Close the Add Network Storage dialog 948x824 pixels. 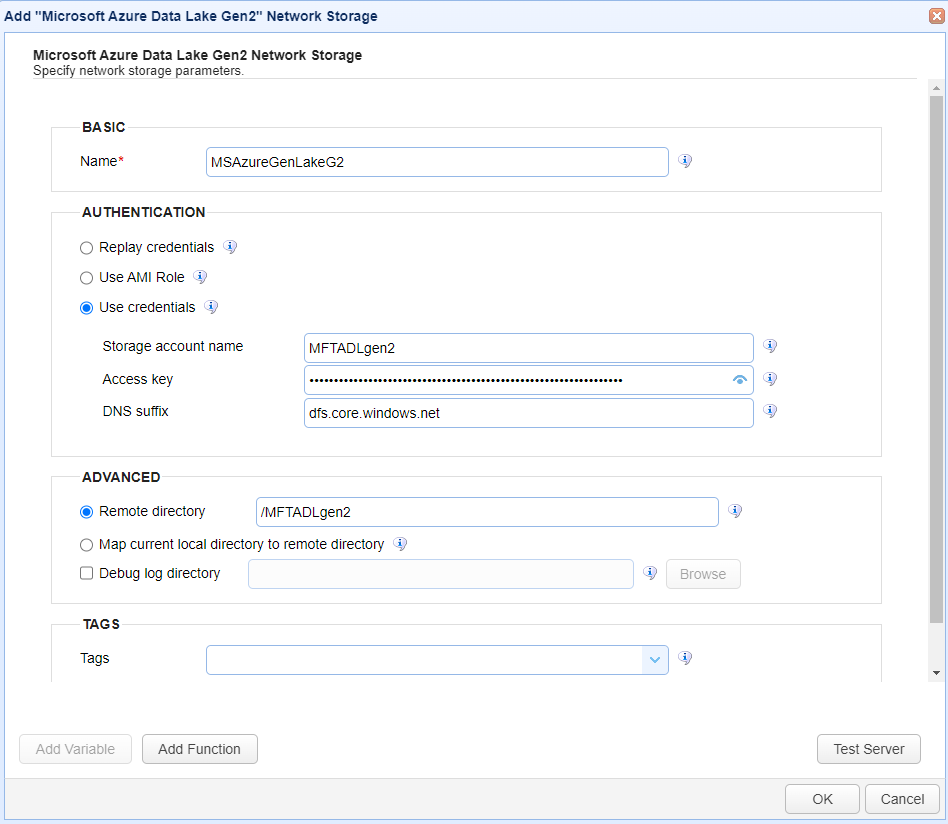[x=937, y=16]
